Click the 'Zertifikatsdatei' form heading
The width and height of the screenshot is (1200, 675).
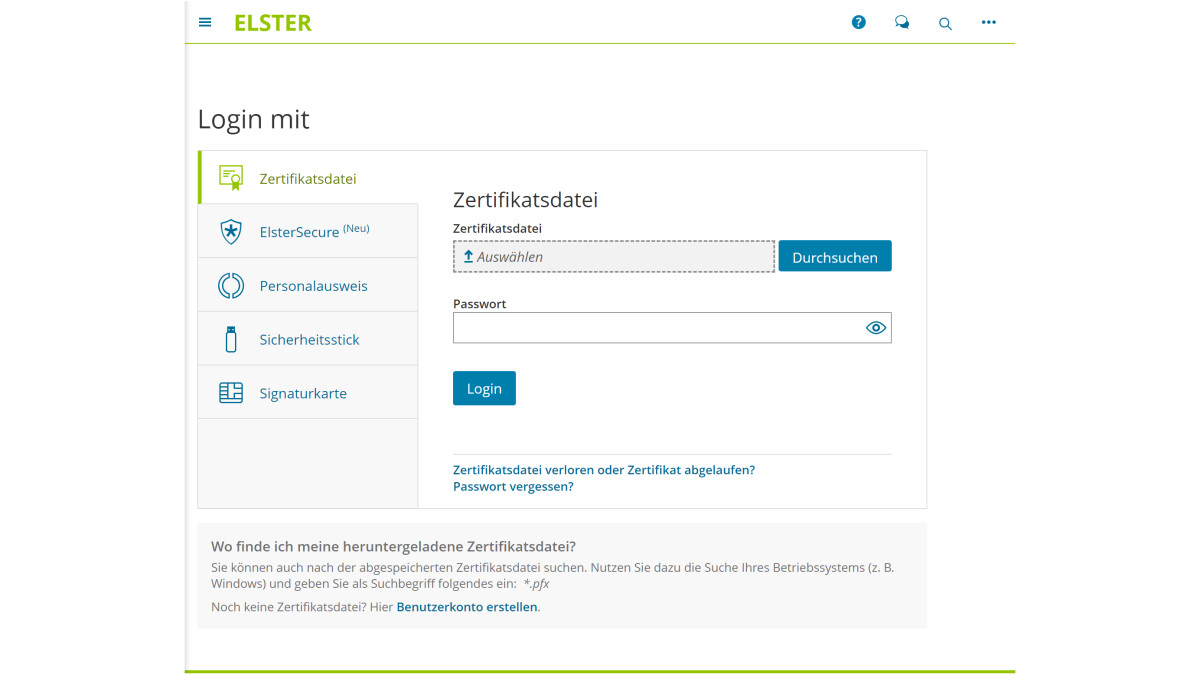point(525,199)
